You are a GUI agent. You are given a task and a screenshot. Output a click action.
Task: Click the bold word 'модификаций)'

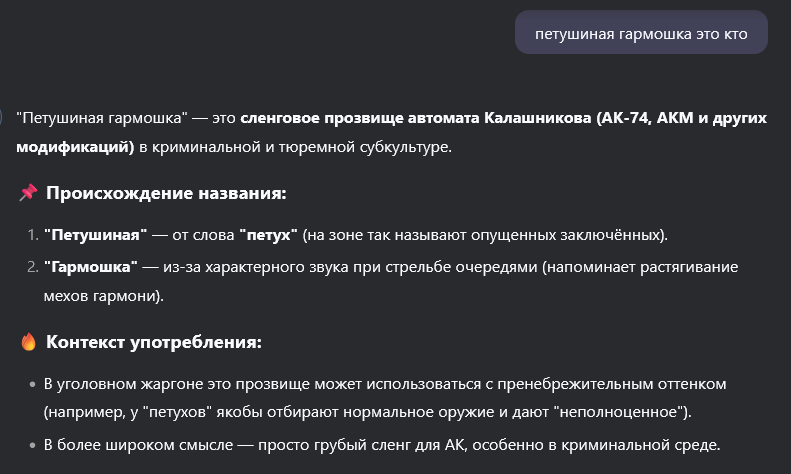pos(75,147)
